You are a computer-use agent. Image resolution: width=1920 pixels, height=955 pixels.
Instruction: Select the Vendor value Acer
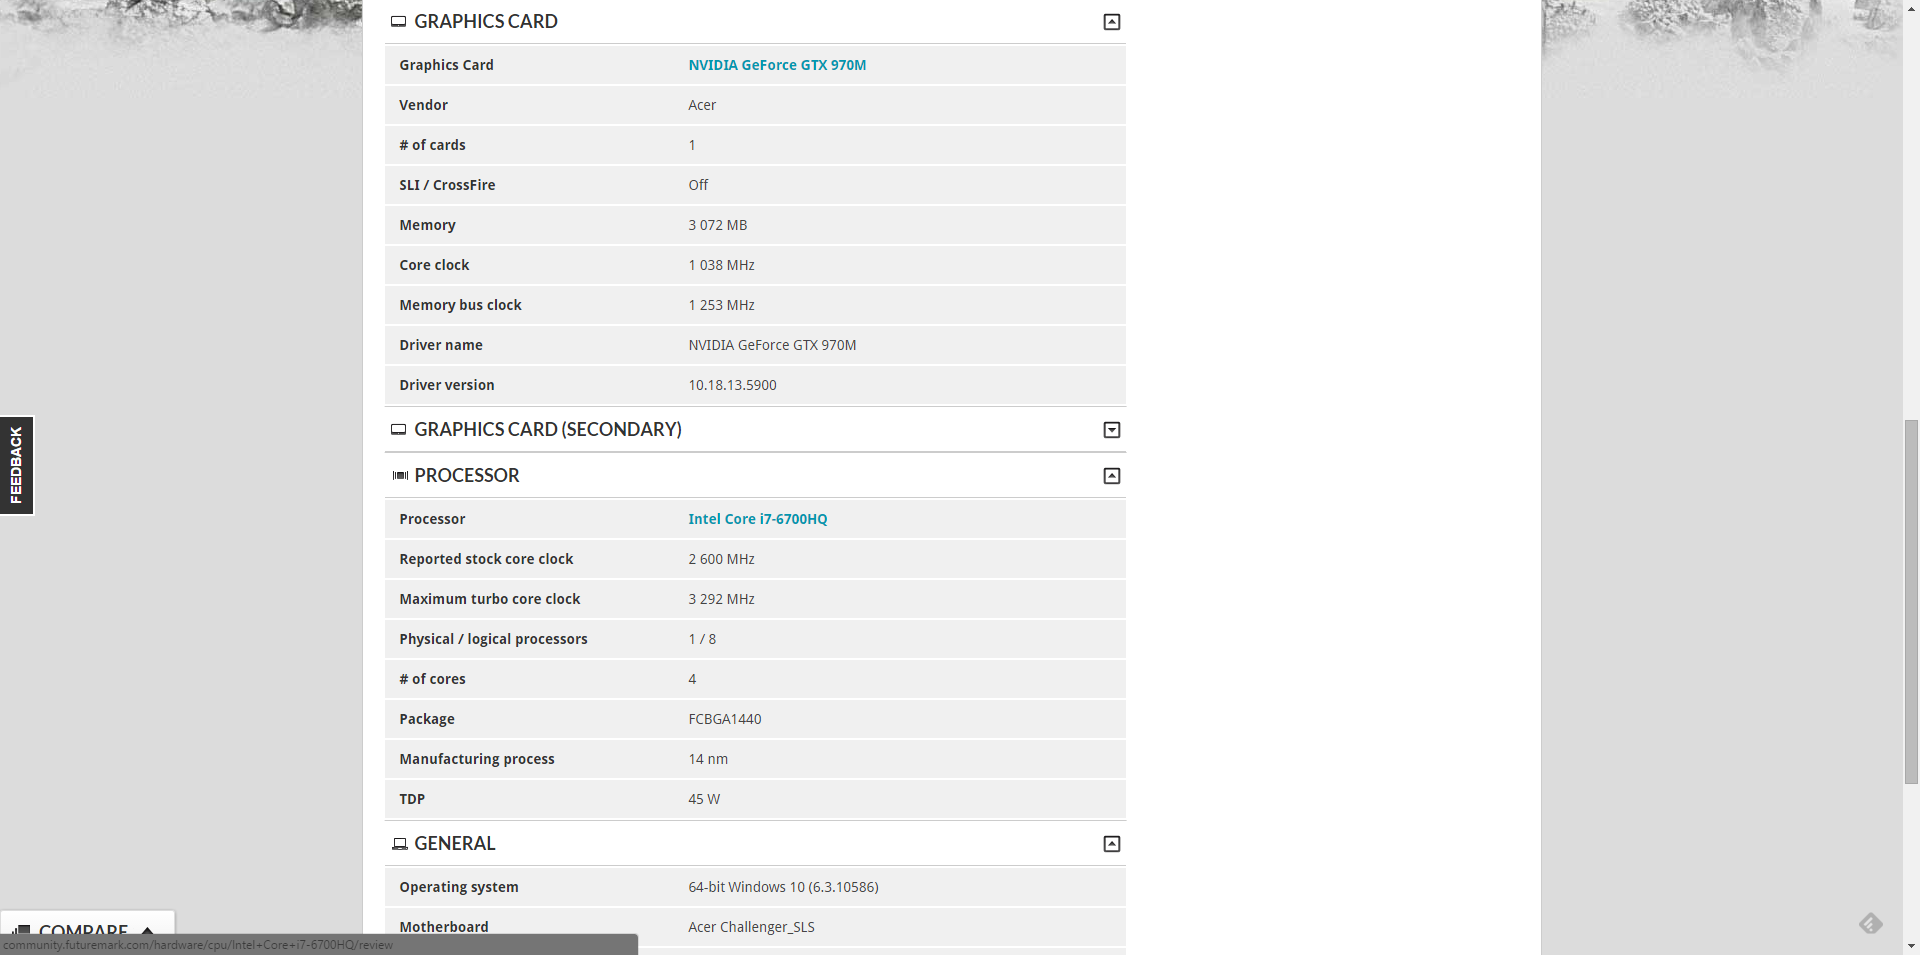click(x=702, y=105)
